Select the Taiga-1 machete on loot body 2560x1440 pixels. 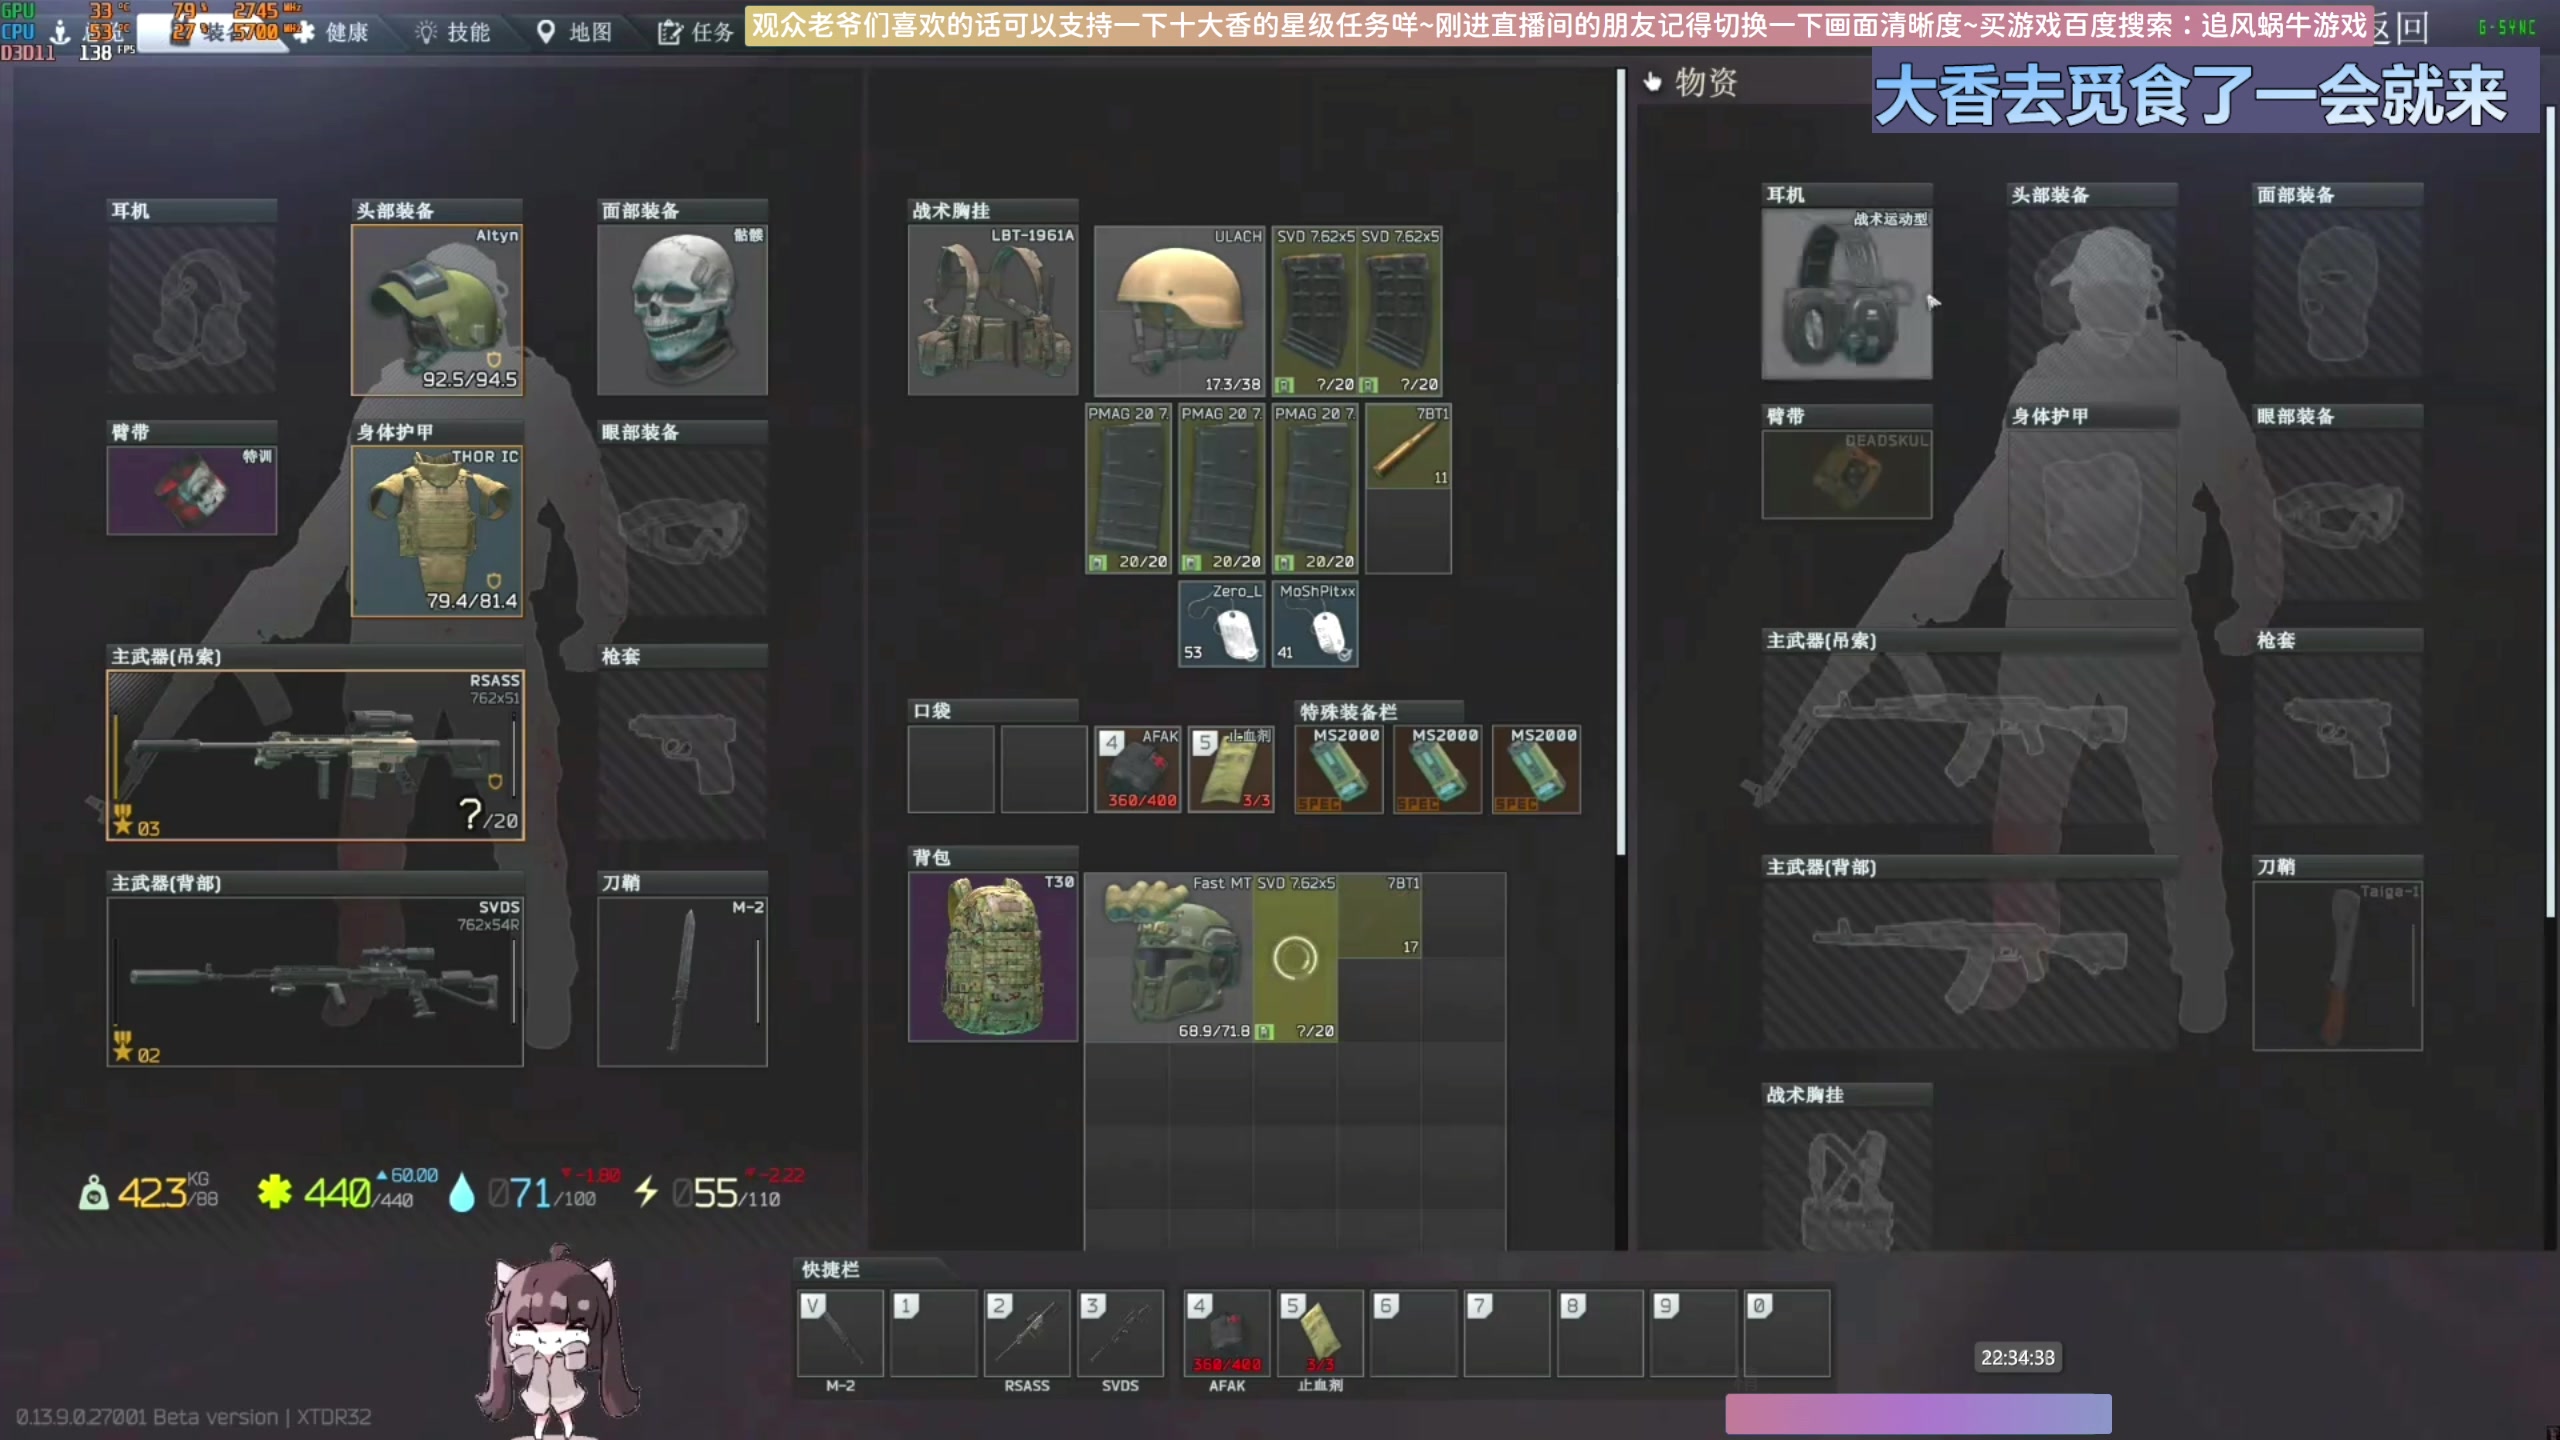(2337, 966)
